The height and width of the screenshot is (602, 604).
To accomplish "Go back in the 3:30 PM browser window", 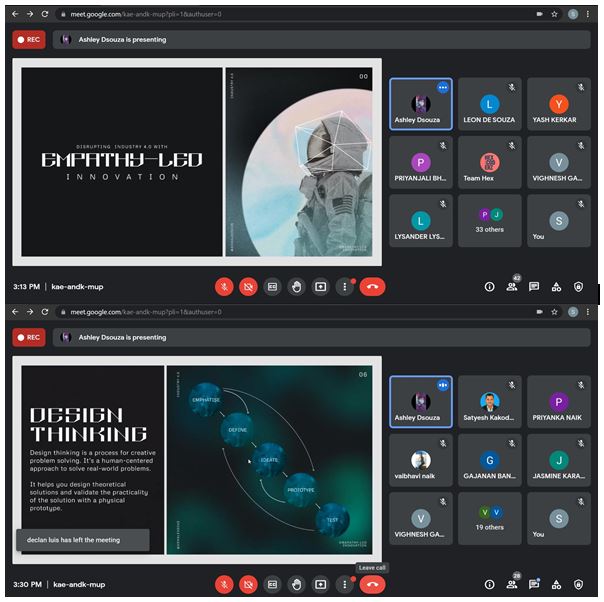I will pyautogui.click(x=15, y=312).
